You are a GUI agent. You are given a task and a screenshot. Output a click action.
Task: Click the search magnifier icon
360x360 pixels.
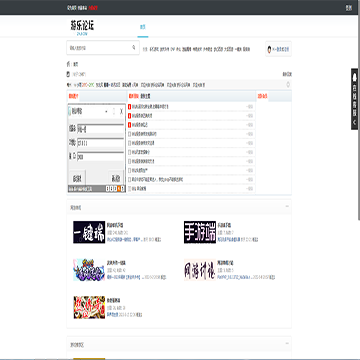pos(134,47)
